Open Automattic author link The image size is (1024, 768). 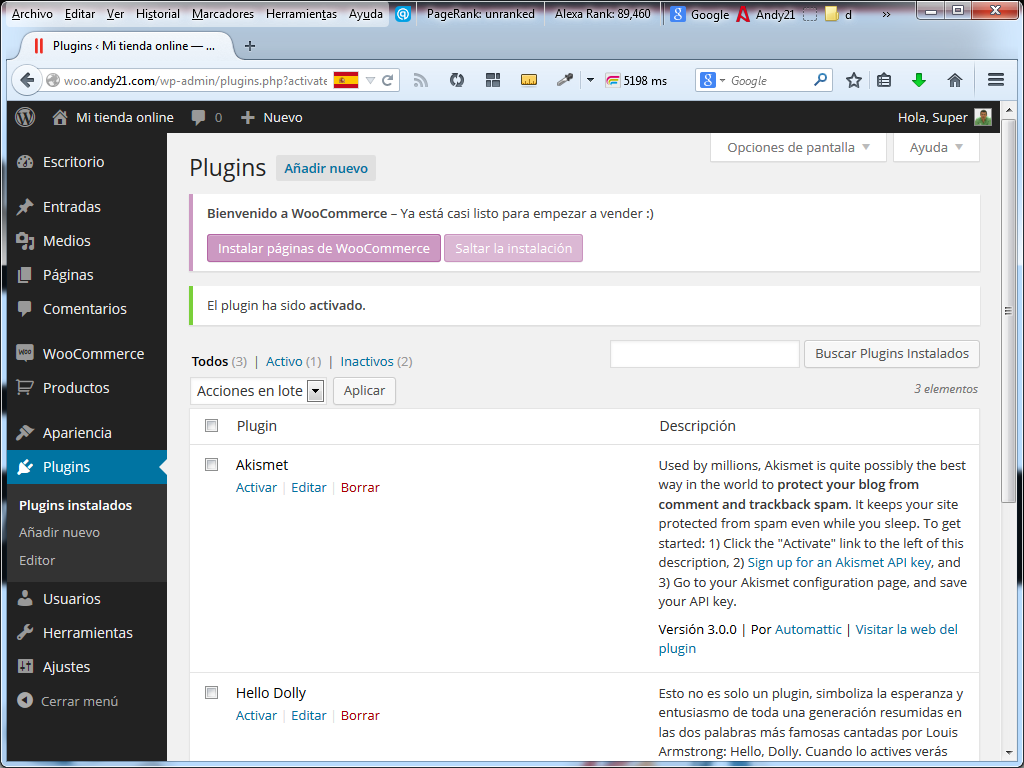(x=808, y=629)
